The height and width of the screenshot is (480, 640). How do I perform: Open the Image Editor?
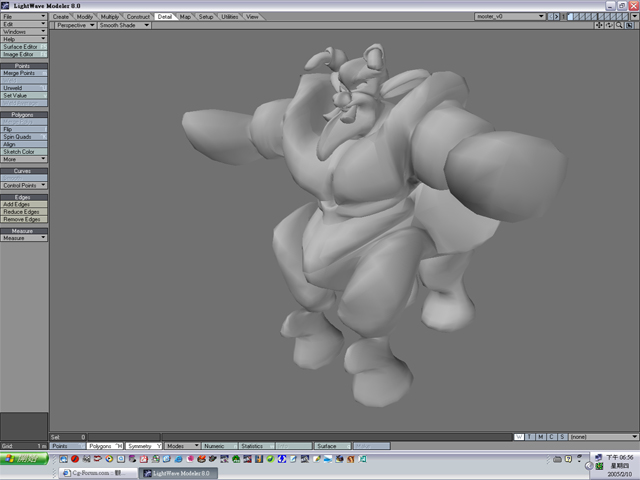(x=24, y=54)
